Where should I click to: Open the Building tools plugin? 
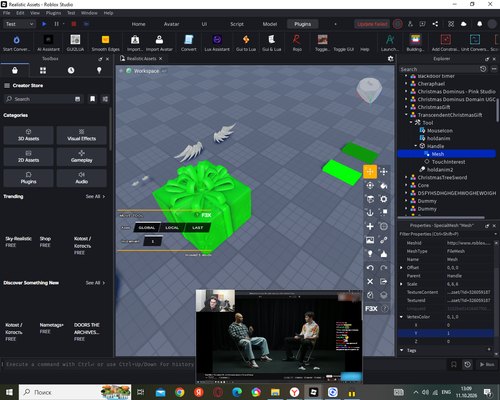(x=415, y=43)
